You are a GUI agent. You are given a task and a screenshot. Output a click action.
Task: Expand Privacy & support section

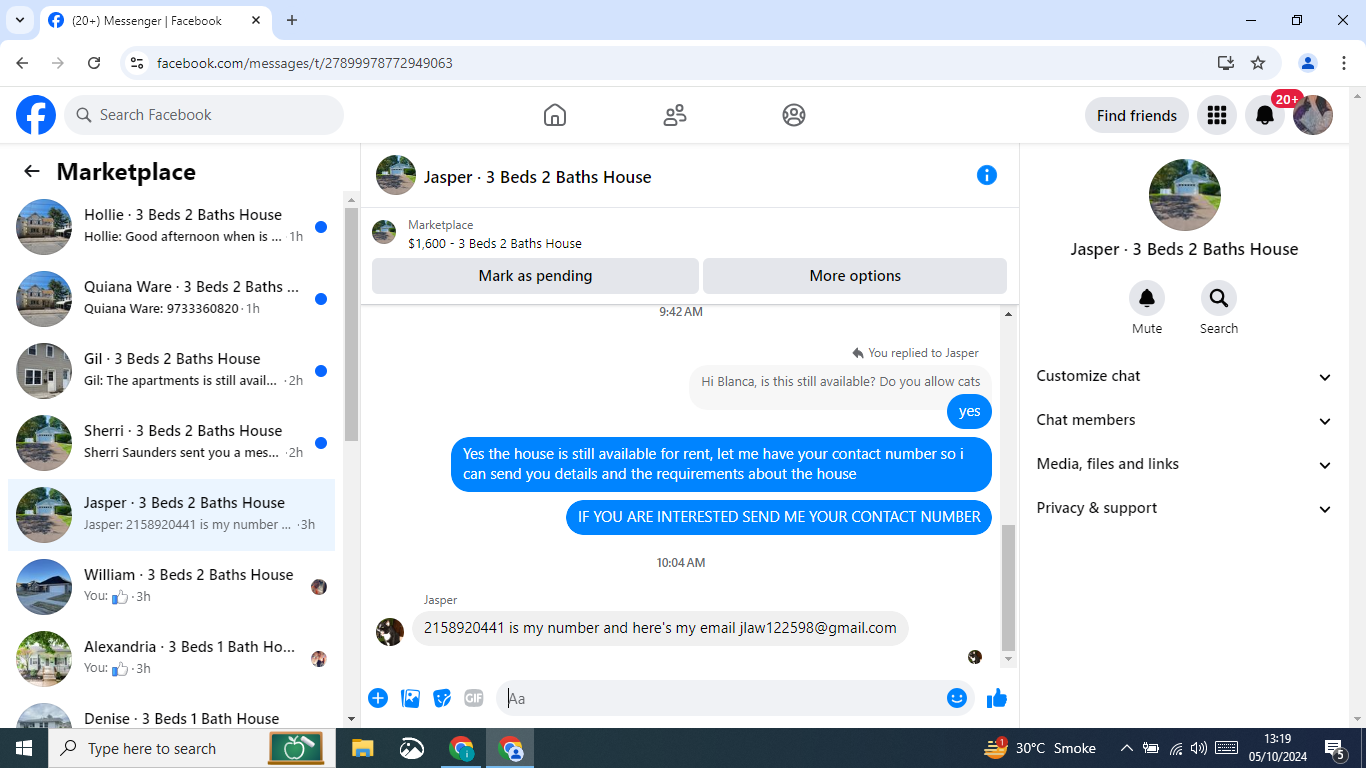(1185, 508)
